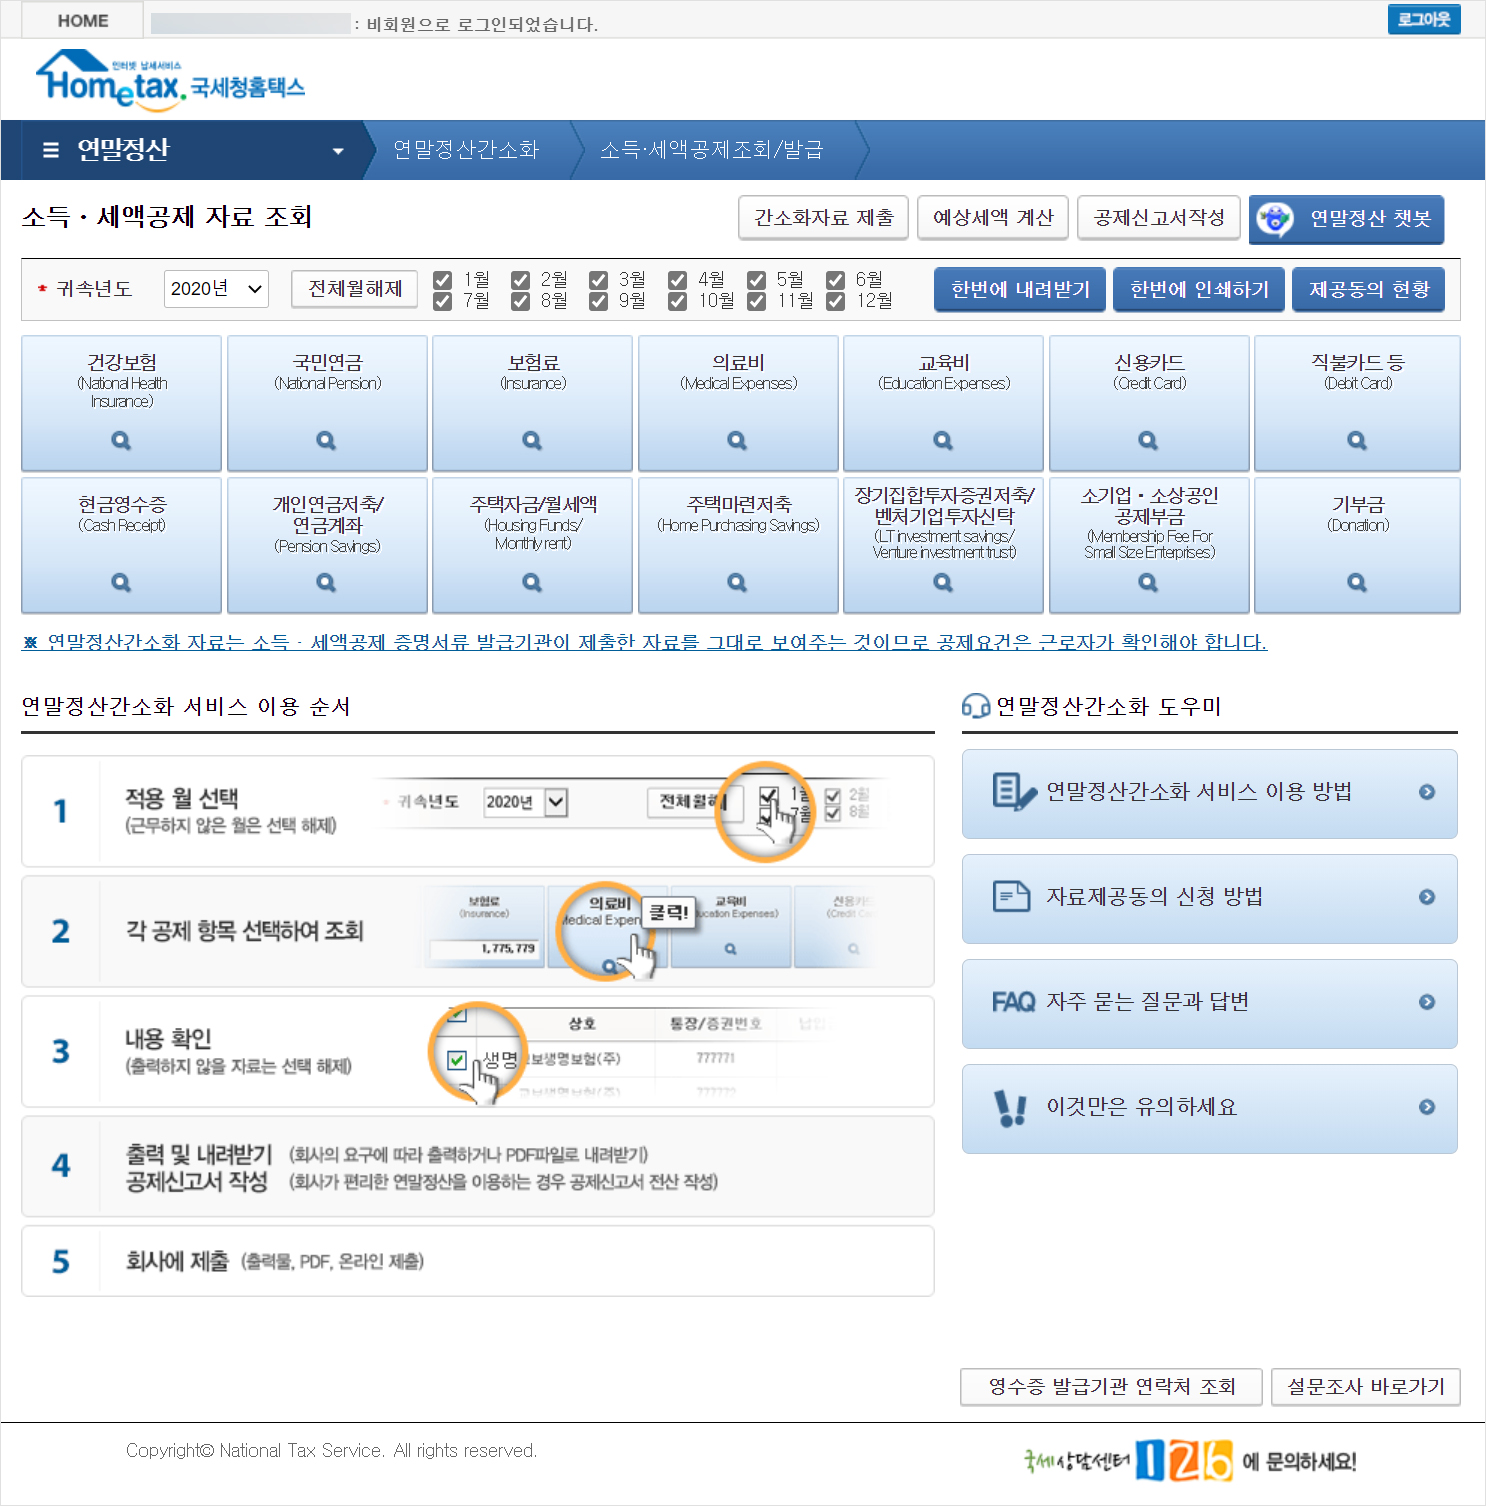The height and width of the screenshot is (1506, 1486).
Task: Click the chatbot robot icon
Action: (1274, 219)
